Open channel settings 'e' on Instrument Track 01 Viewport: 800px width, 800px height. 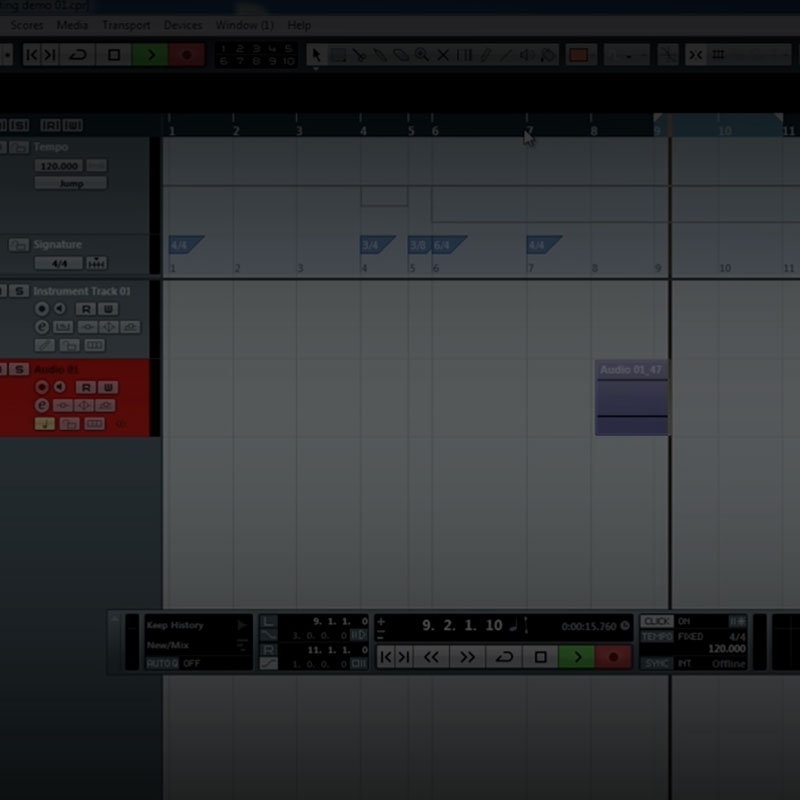pyautogui.click(x=42, y=327)
